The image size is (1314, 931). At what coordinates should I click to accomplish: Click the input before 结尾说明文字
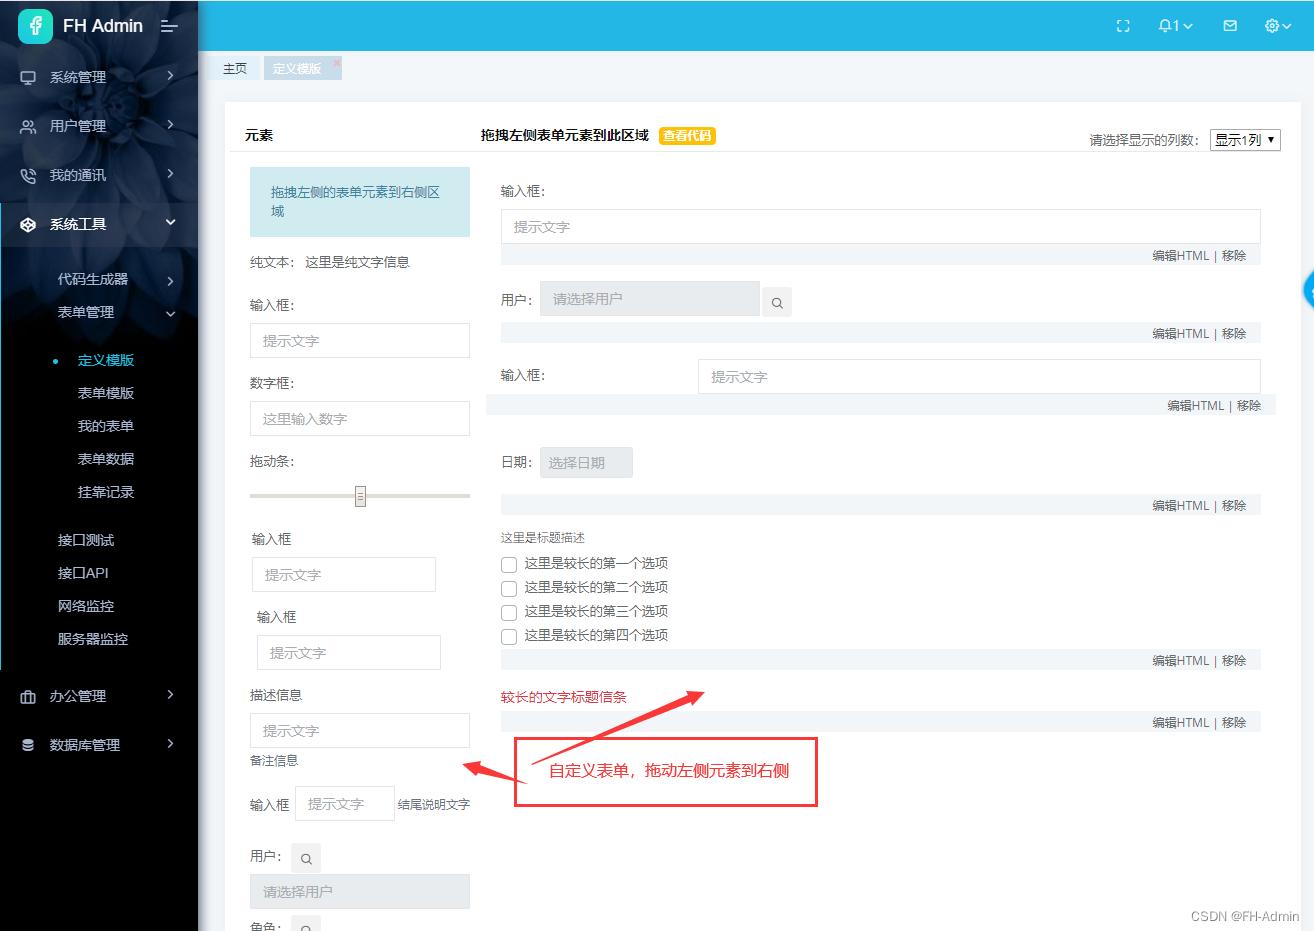(345, 804)
